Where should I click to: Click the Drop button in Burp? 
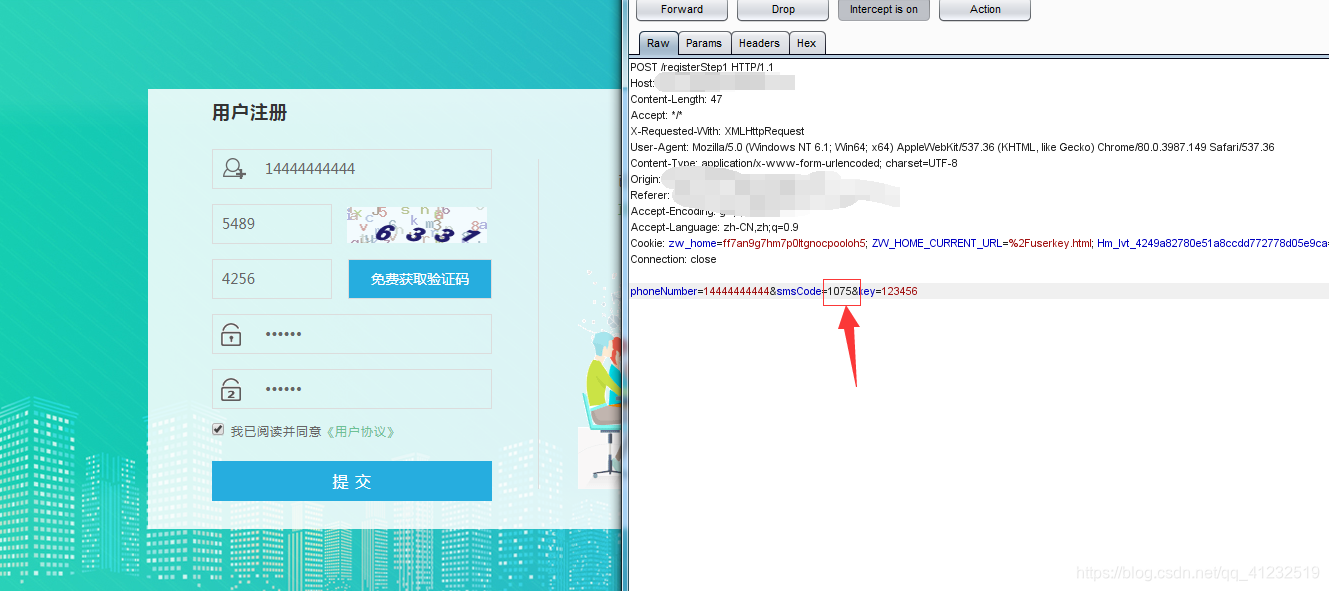[x=783, y=10]
